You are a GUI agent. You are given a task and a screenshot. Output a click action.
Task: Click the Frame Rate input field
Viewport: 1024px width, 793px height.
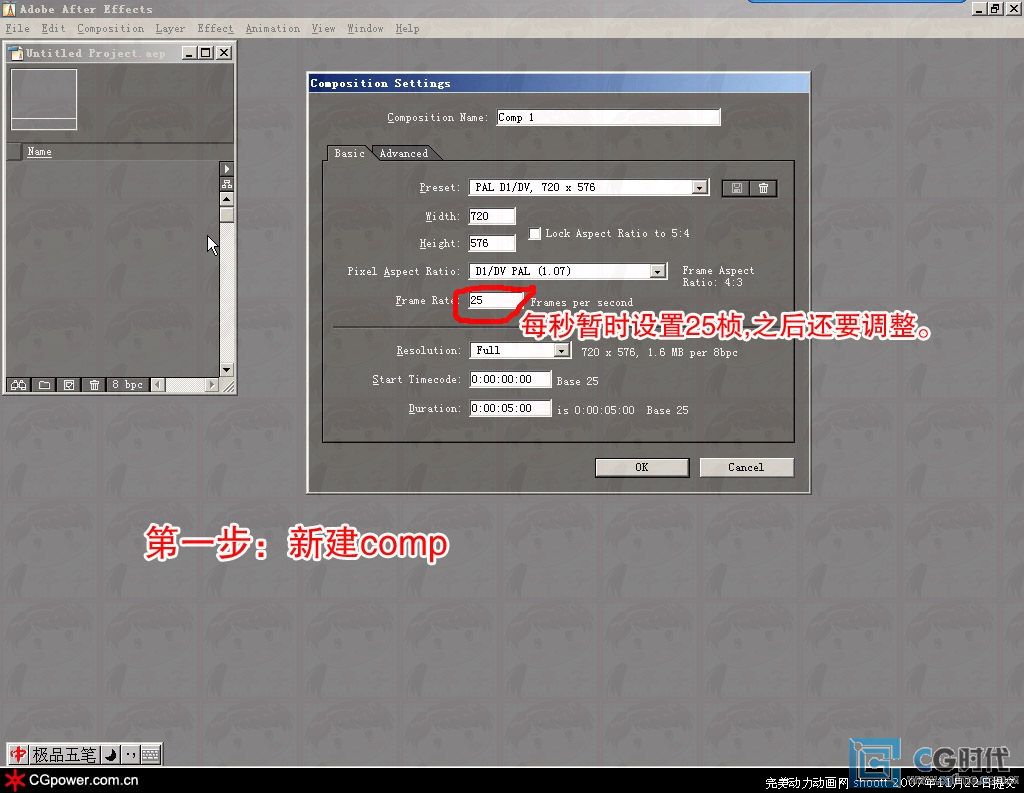496,300
